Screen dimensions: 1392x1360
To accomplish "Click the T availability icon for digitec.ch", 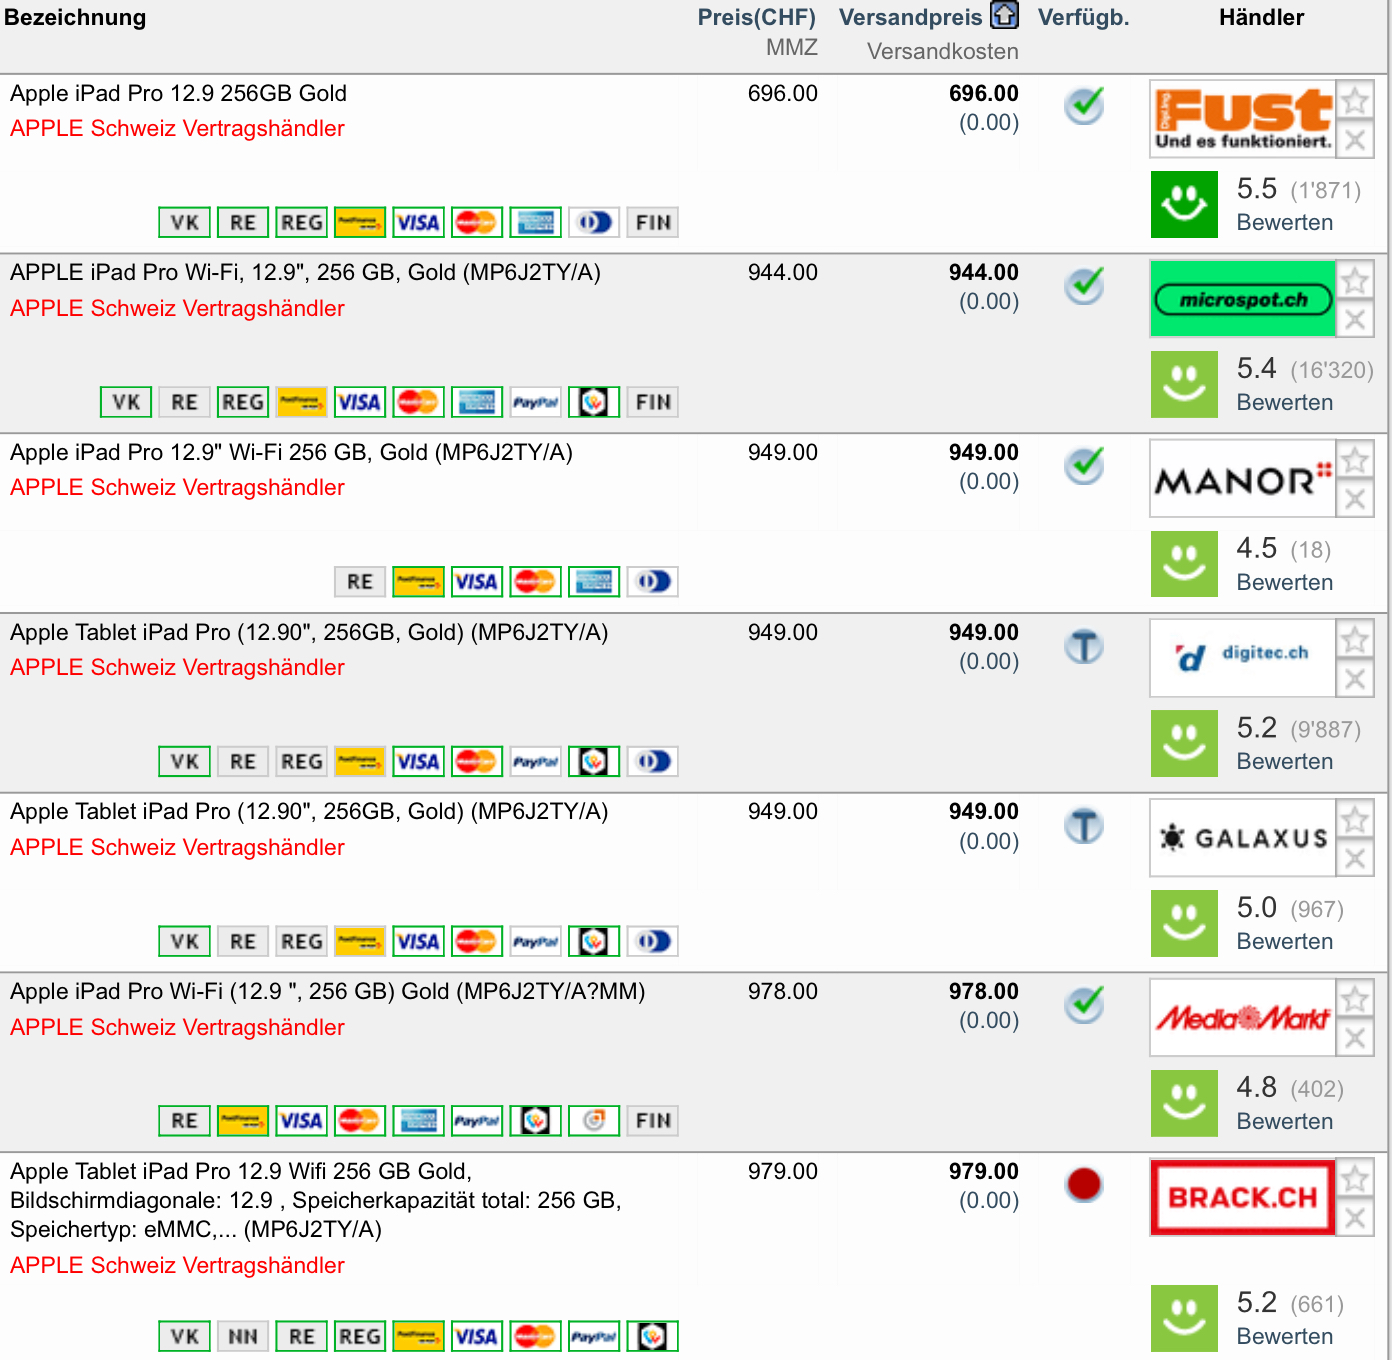I will 1084,647.
